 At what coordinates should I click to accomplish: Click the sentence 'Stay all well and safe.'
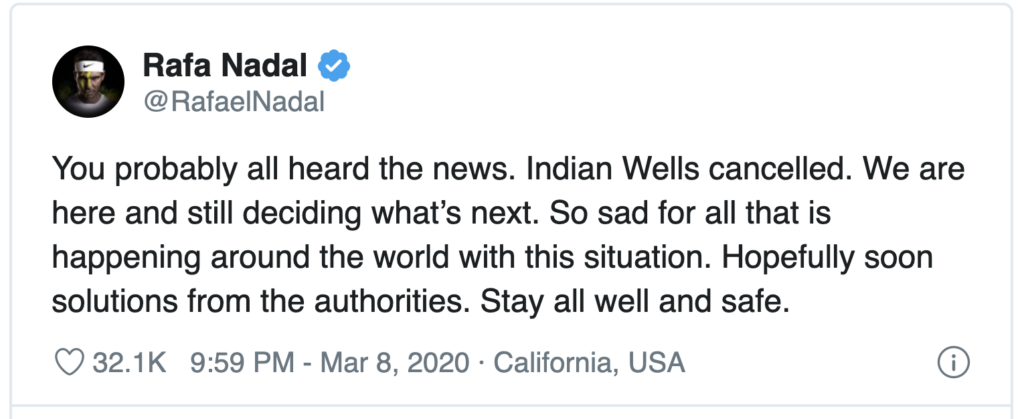[x=635, y=303]
